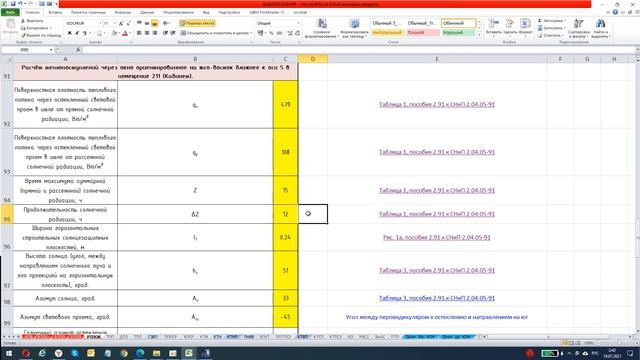Viewport: 640px width, 360px height.
Task: Align text to middle of cell
Action: pyautogui.click(x=147, y=23)
